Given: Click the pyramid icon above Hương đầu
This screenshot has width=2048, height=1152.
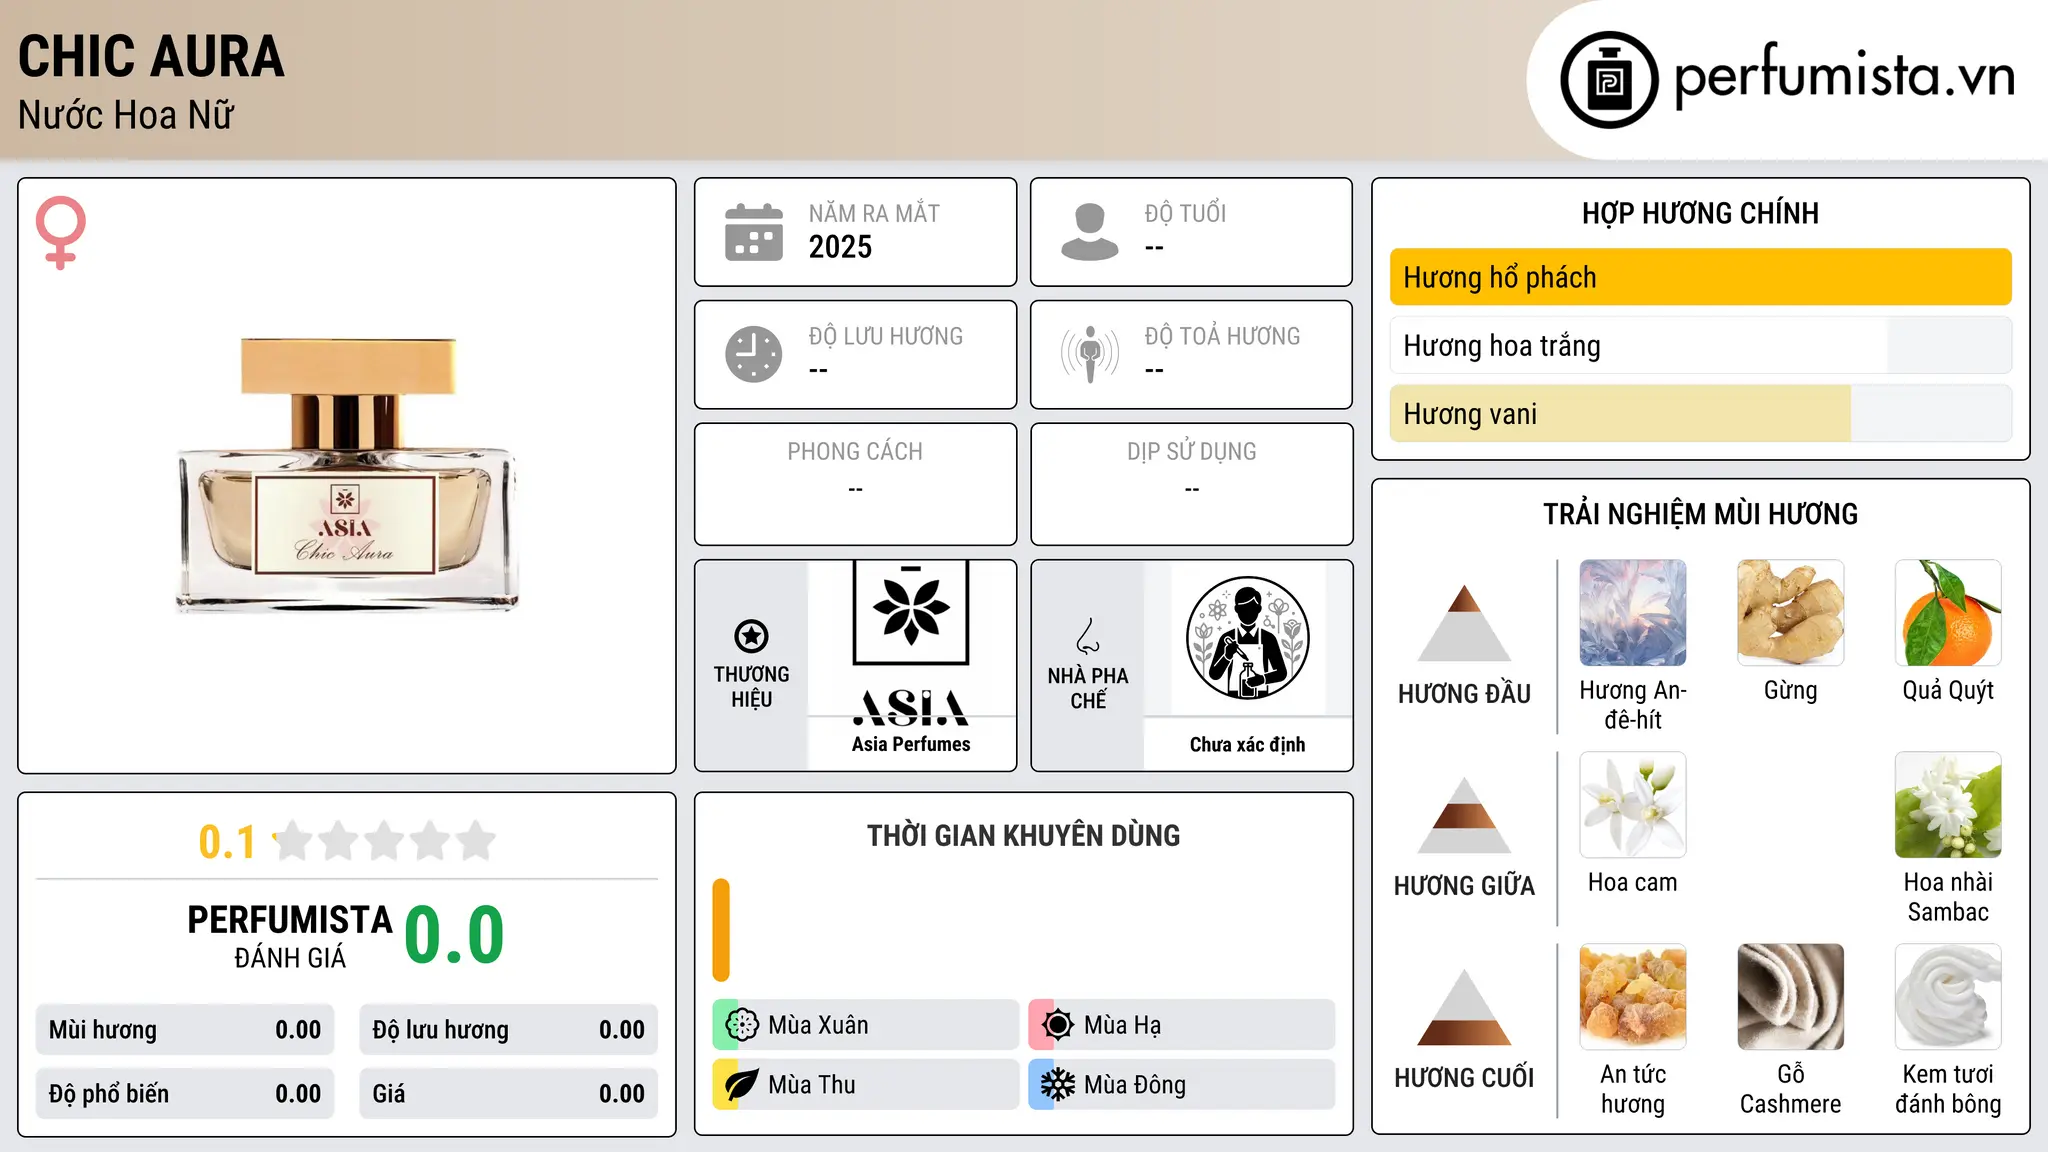Looking at the screenshot, I should pyautogui.click(x=1464, y=623).
